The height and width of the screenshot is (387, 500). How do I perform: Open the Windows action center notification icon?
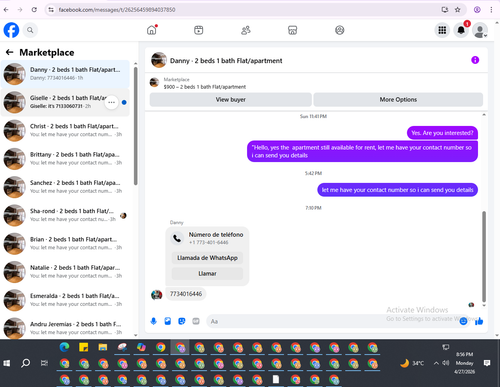[x=487, y=363]
